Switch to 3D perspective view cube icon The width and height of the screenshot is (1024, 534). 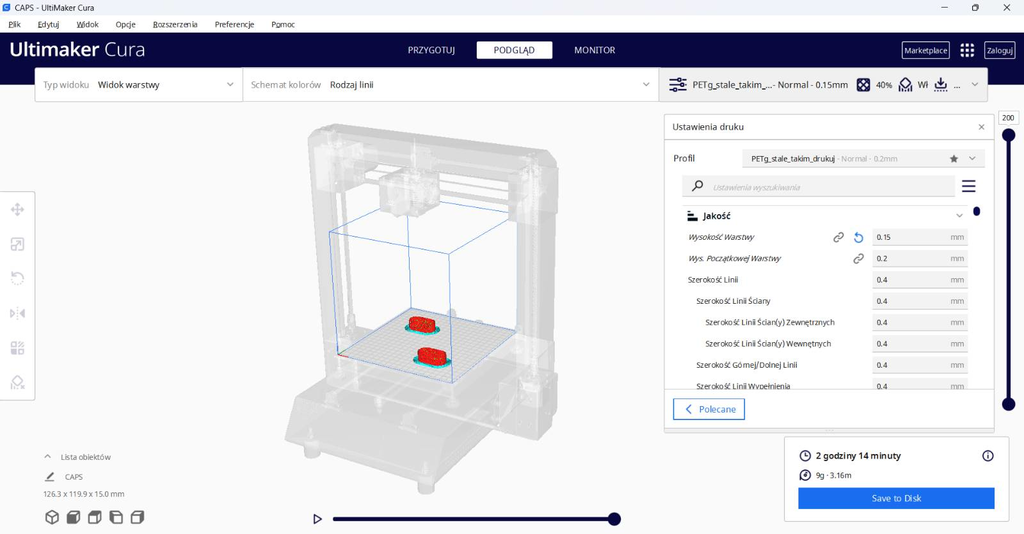coord(52,518)
